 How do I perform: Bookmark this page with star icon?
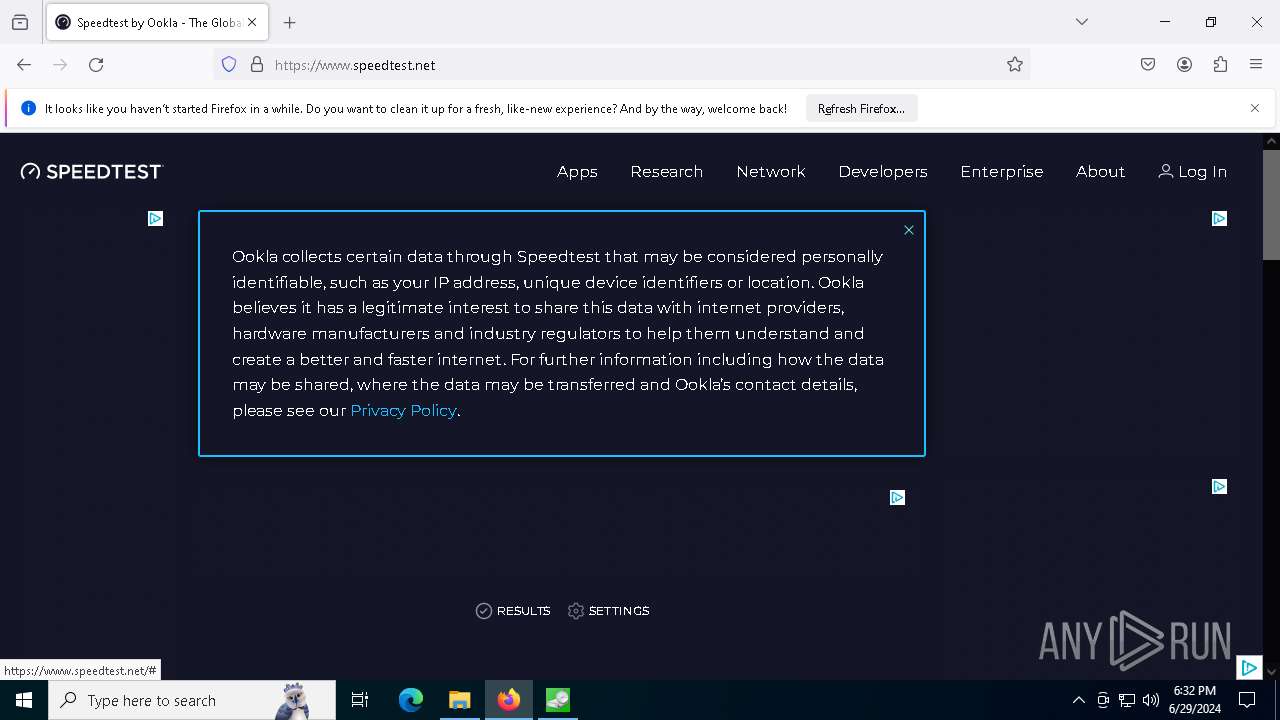[x=1015, y=65]
